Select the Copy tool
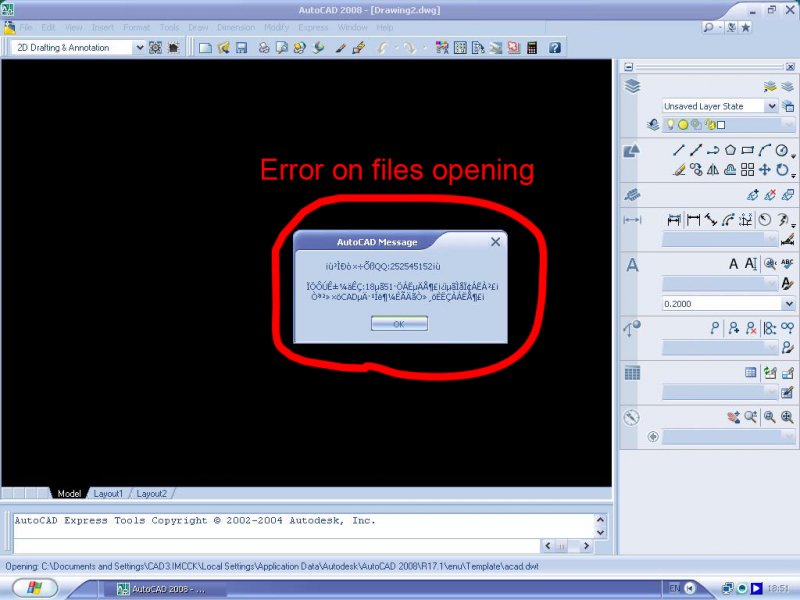 pyautogui.click(x=696, y=169)
